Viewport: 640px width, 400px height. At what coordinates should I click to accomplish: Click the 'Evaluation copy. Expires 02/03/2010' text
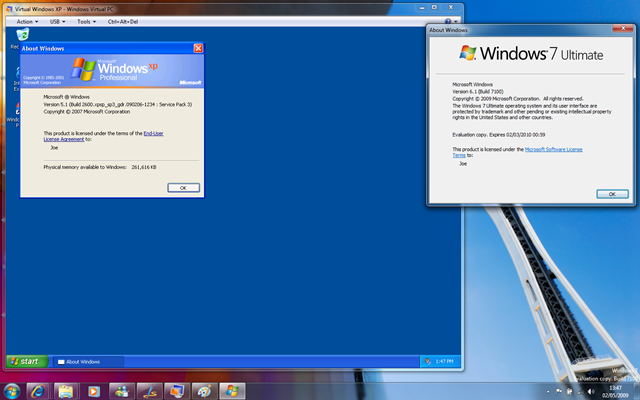coord(498,135)
